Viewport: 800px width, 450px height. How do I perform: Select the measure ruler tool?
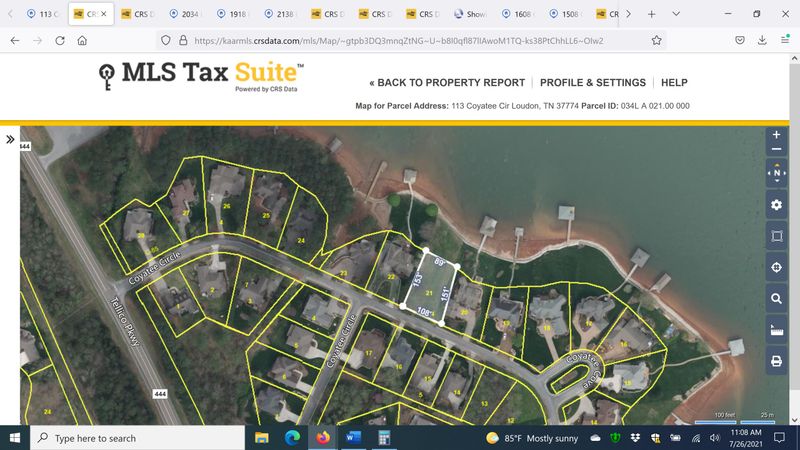777,330
